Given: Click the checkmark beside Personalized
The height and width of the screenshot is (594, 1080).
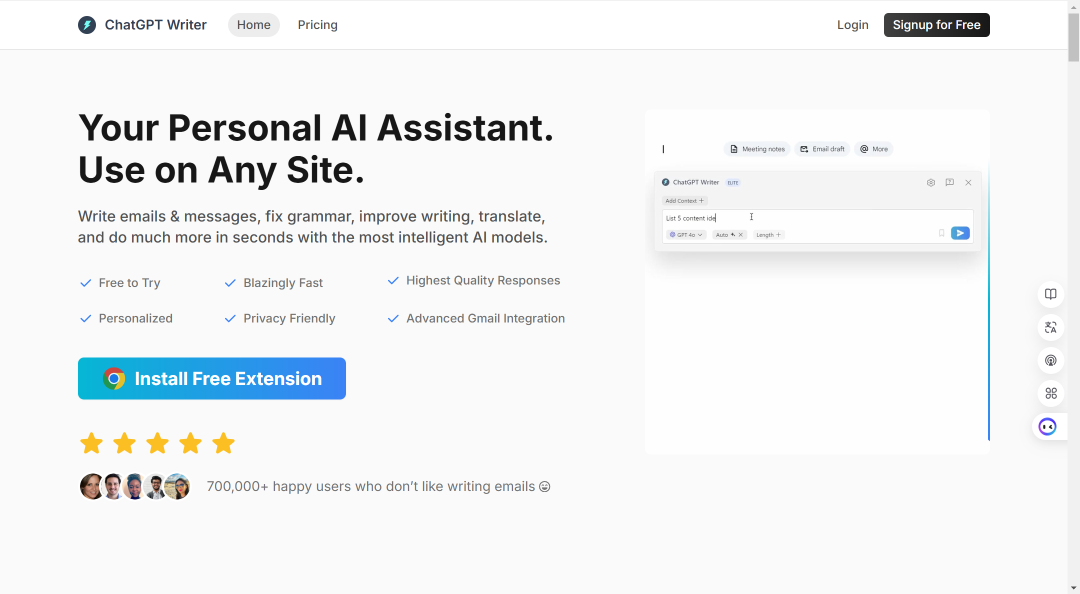Looking at the screenshot, I should (x=85, y=318).
